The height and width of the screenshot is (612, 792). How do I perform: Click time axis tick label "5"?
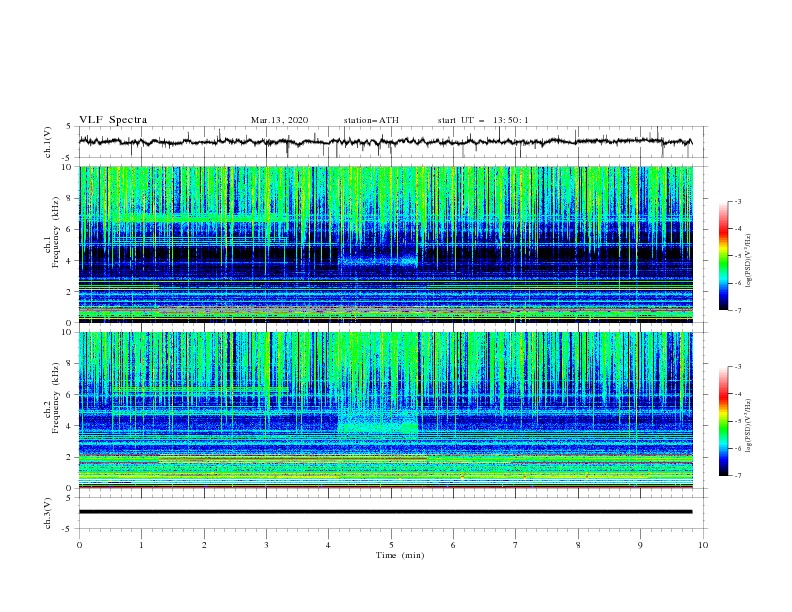391,545
